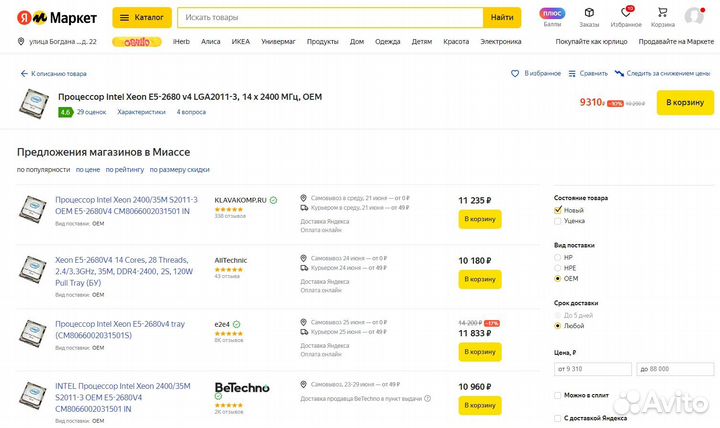The width and height of the screenshot is (720, 428).
Task: Click the Сравнить compare icon
Action: click(x=572, y=73)
